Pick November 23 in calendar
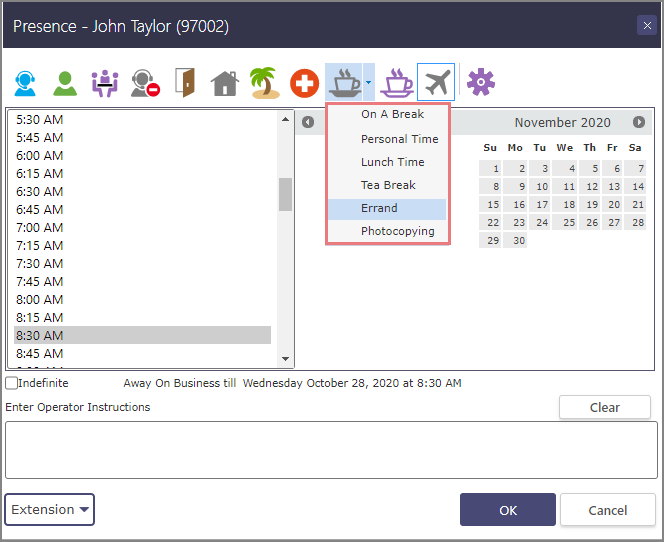The width and height of the screenshot is (664, 542). point(515,222)
